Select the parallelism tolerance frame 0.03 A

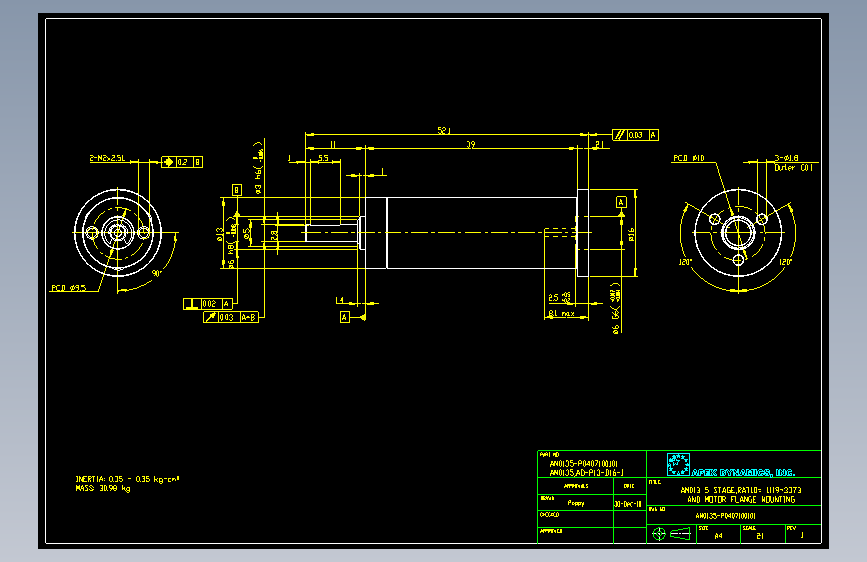tap(635, 135)
